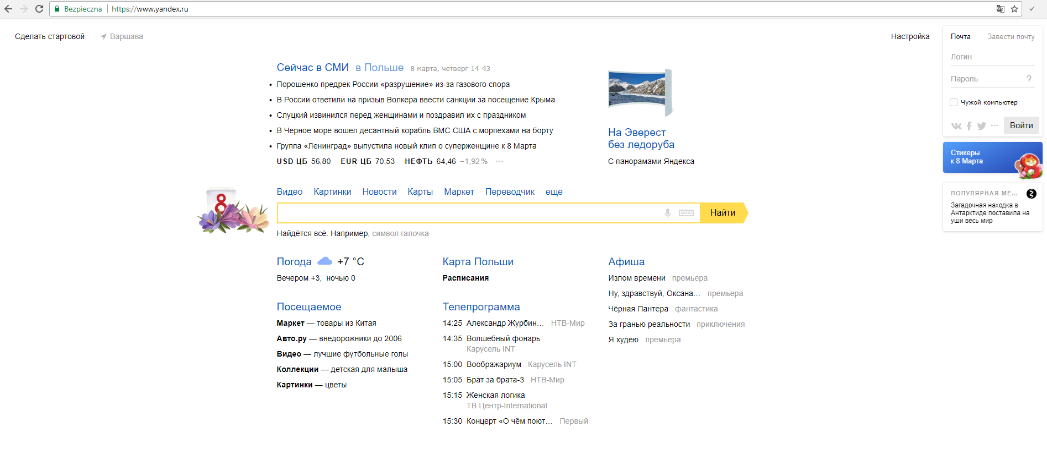Viewport: 1047px width, 449px height.
Task: Open the в Польше news link
Action: pyautogui.click(x=379, y=67)
